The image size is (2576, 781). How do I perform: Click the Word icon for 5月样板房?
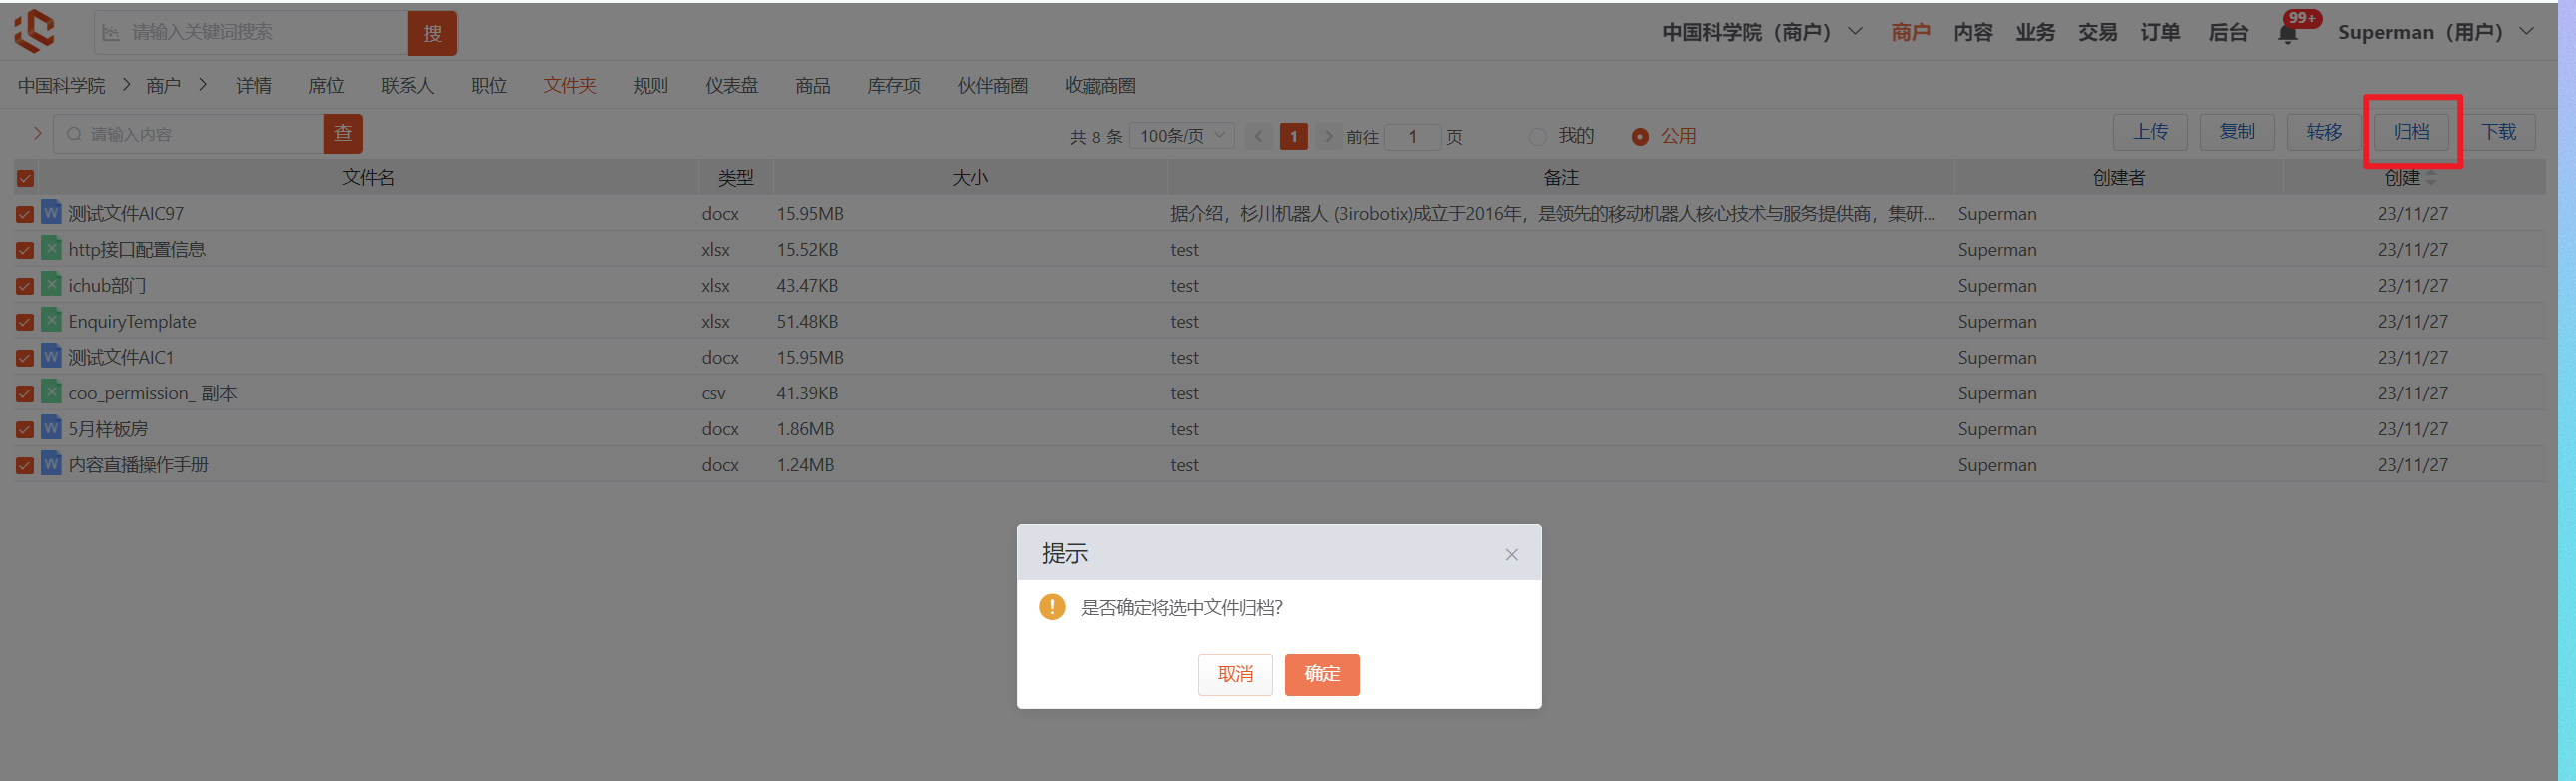pos(51,428)
